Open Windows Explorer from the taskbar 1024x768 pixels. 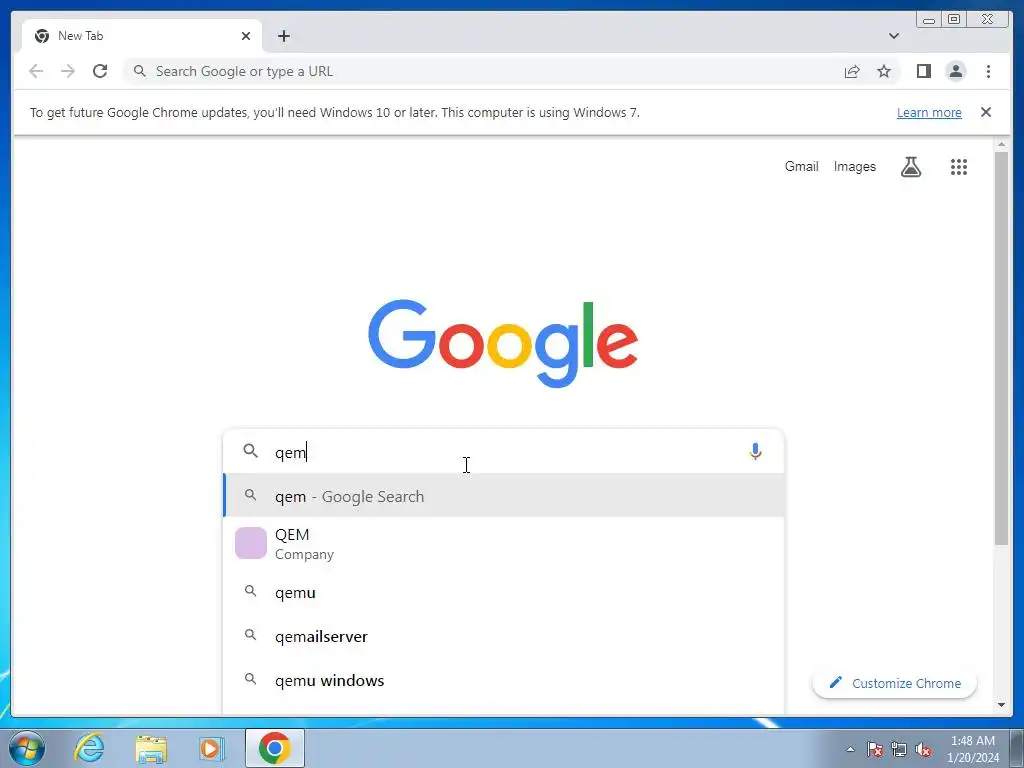tap(151, 748)
